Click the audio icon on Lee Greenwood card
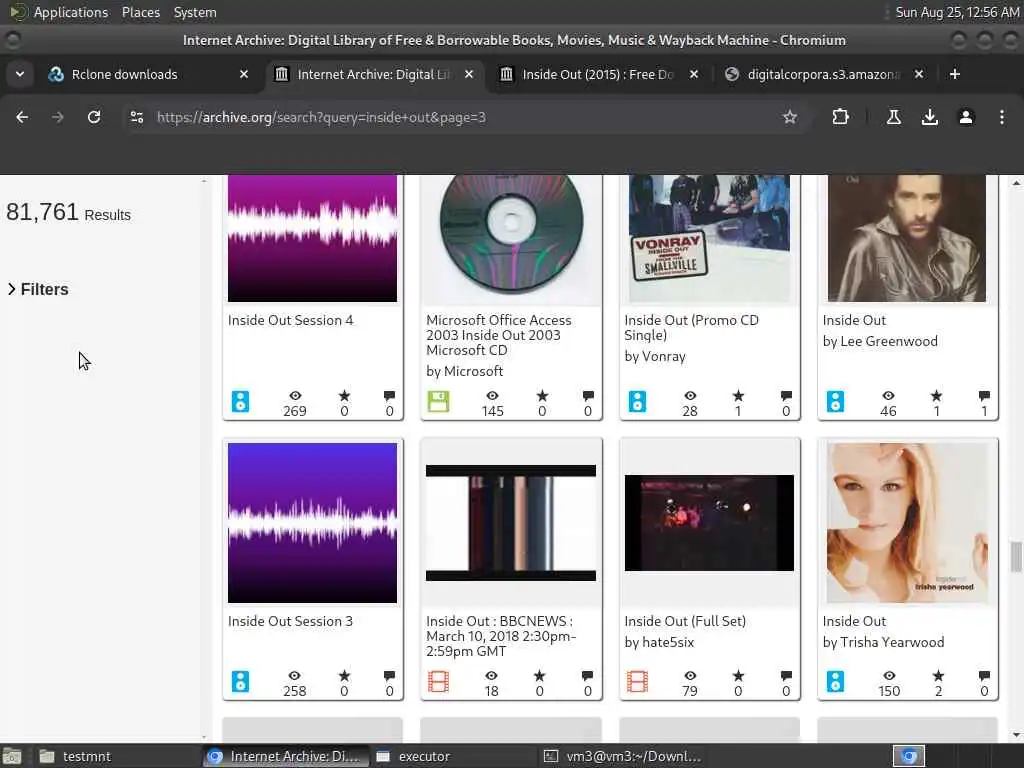Viewport: 1024px width, 768px height. click(835, 401)
